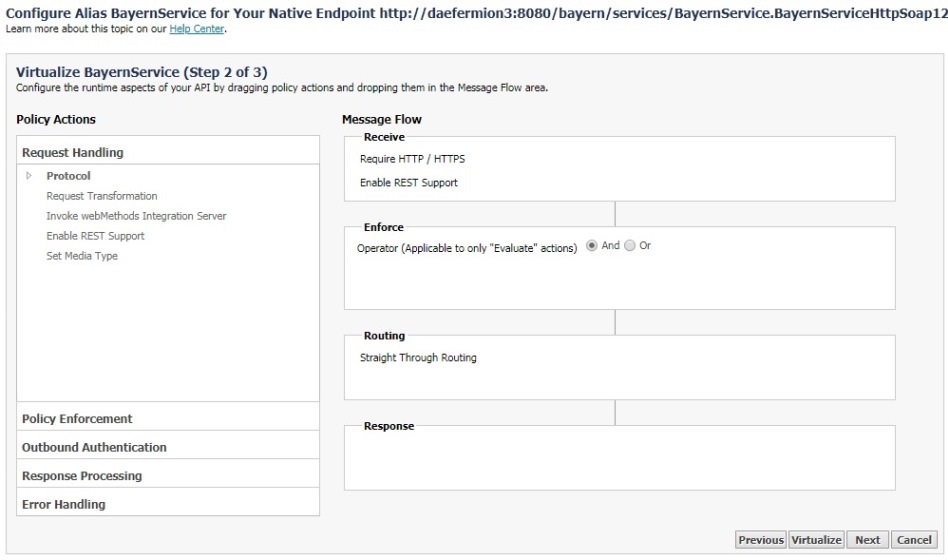Open the Help Center link
Image resolution: width=948 pixels, height=560 pixels.
196,28
